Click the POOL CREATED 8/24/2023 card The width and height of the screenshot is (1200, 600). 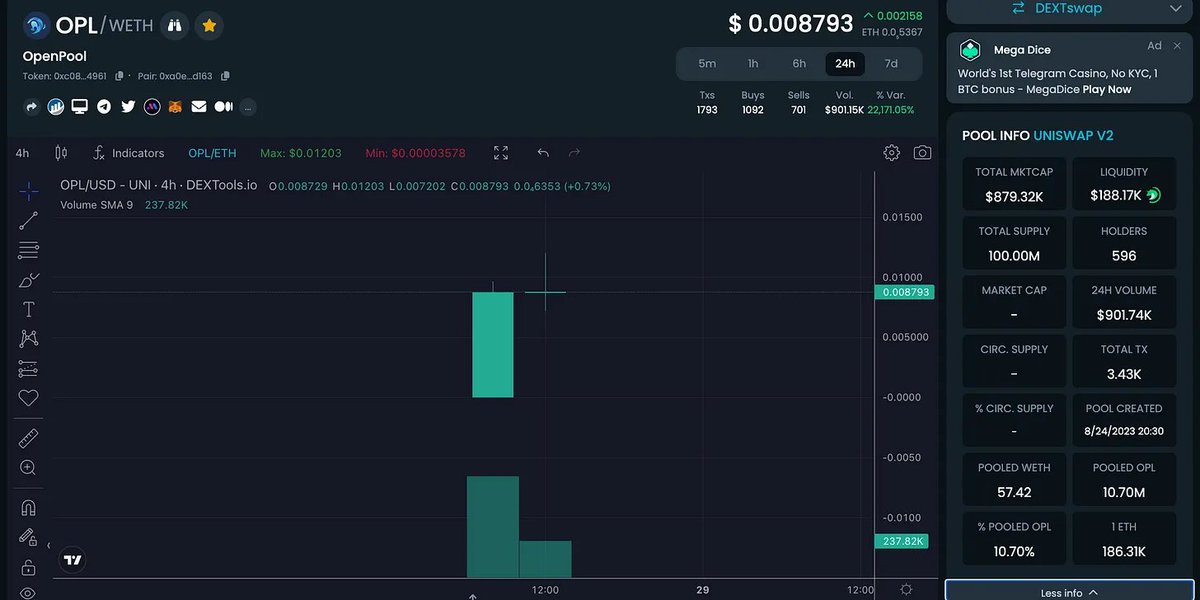coord(1124,421)
